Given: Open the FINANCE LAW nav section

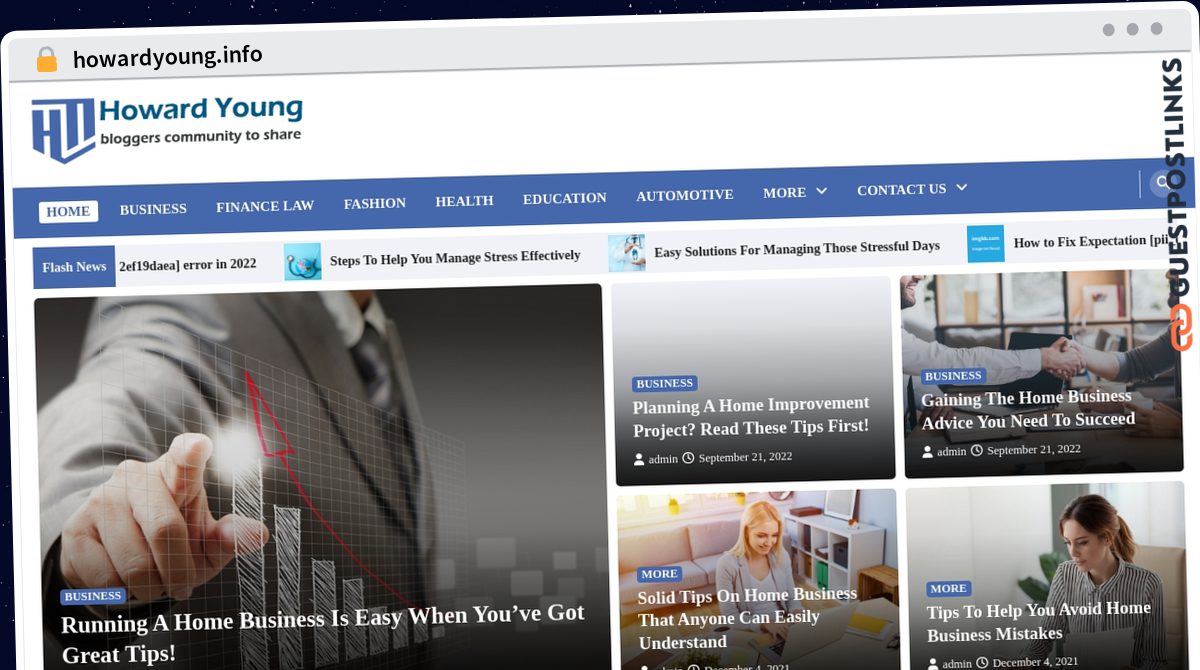Looking at the screenshot, I should pos(265,206).
